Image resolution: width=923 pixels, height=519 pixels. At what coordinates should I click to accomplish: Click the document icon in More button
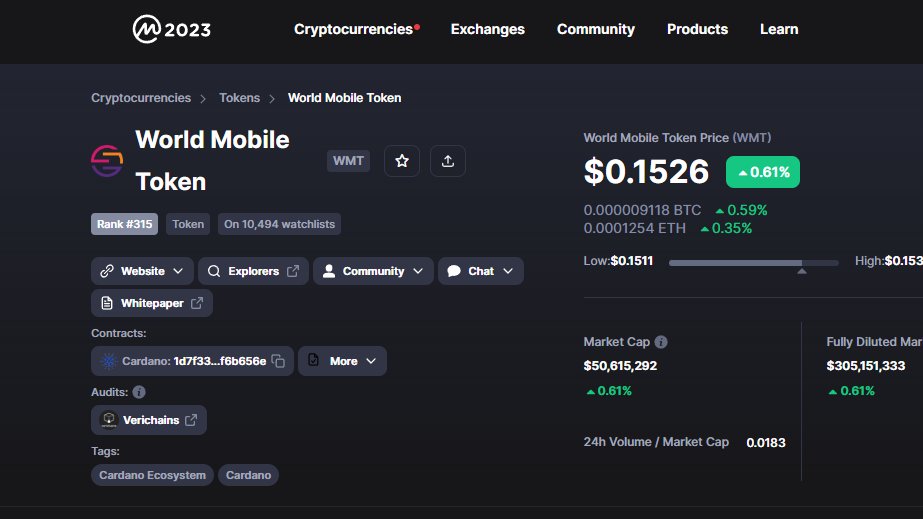point(313,360)
